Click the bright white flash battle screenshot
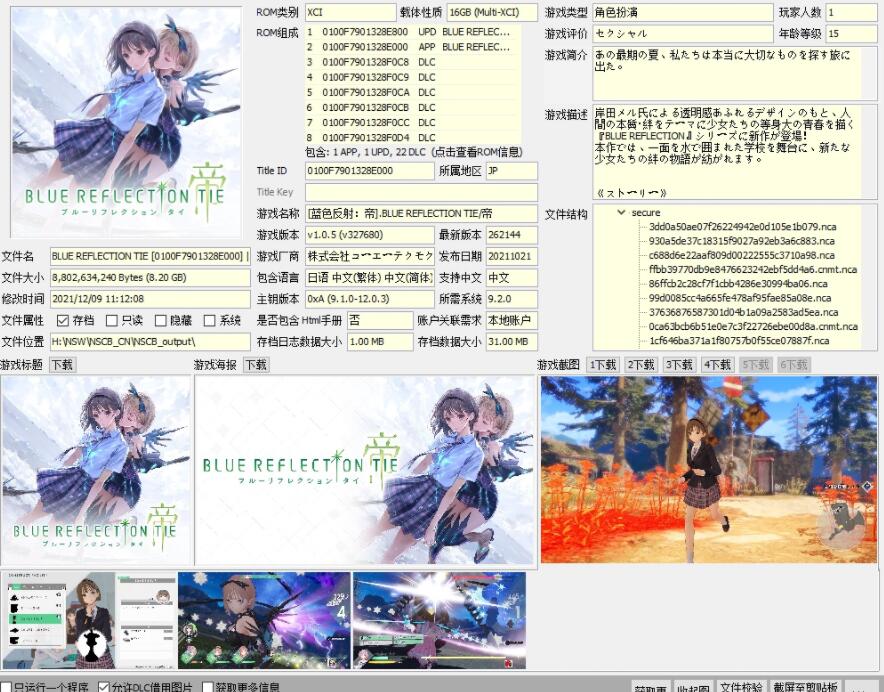 pos(439,620)
